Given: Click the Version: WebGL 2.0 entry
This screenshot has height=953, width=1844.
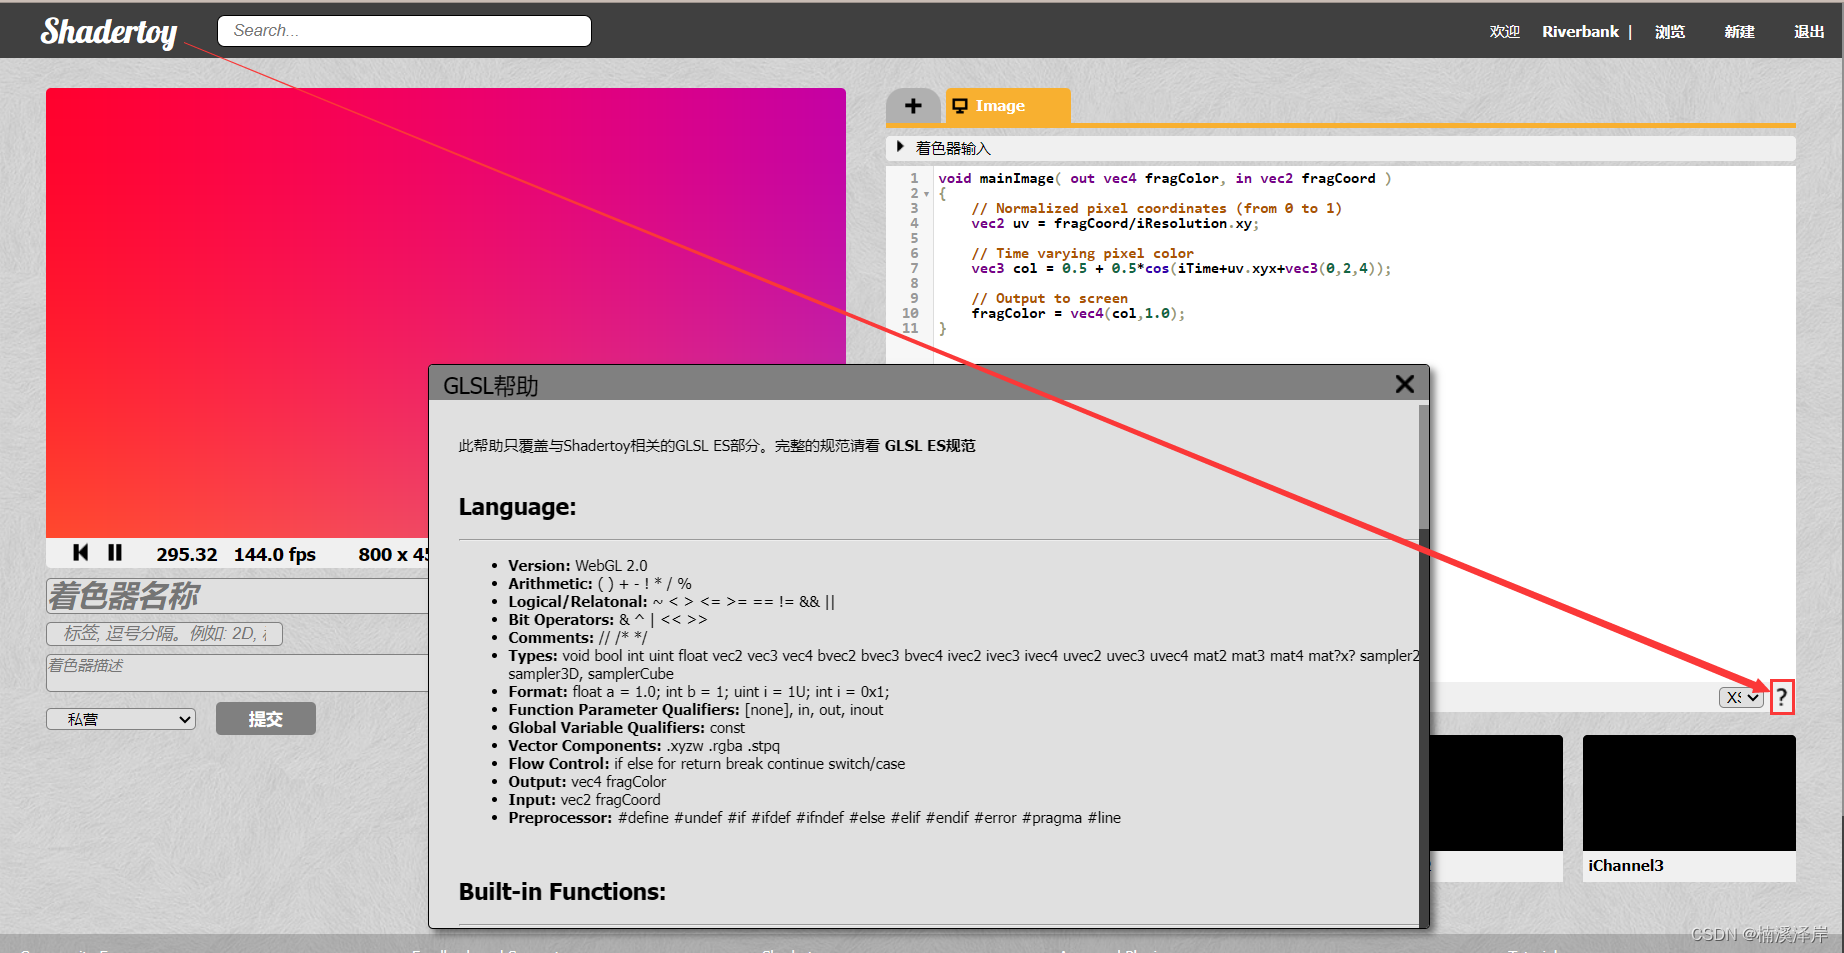Looking at the screenshot, I should coord(578,566).
